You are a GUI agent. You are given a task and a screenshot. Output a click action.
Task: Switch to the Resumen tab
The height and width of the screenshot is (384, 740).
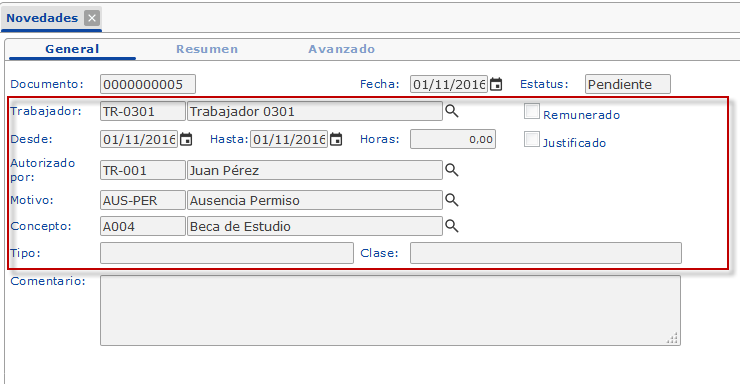pos(207,49)
